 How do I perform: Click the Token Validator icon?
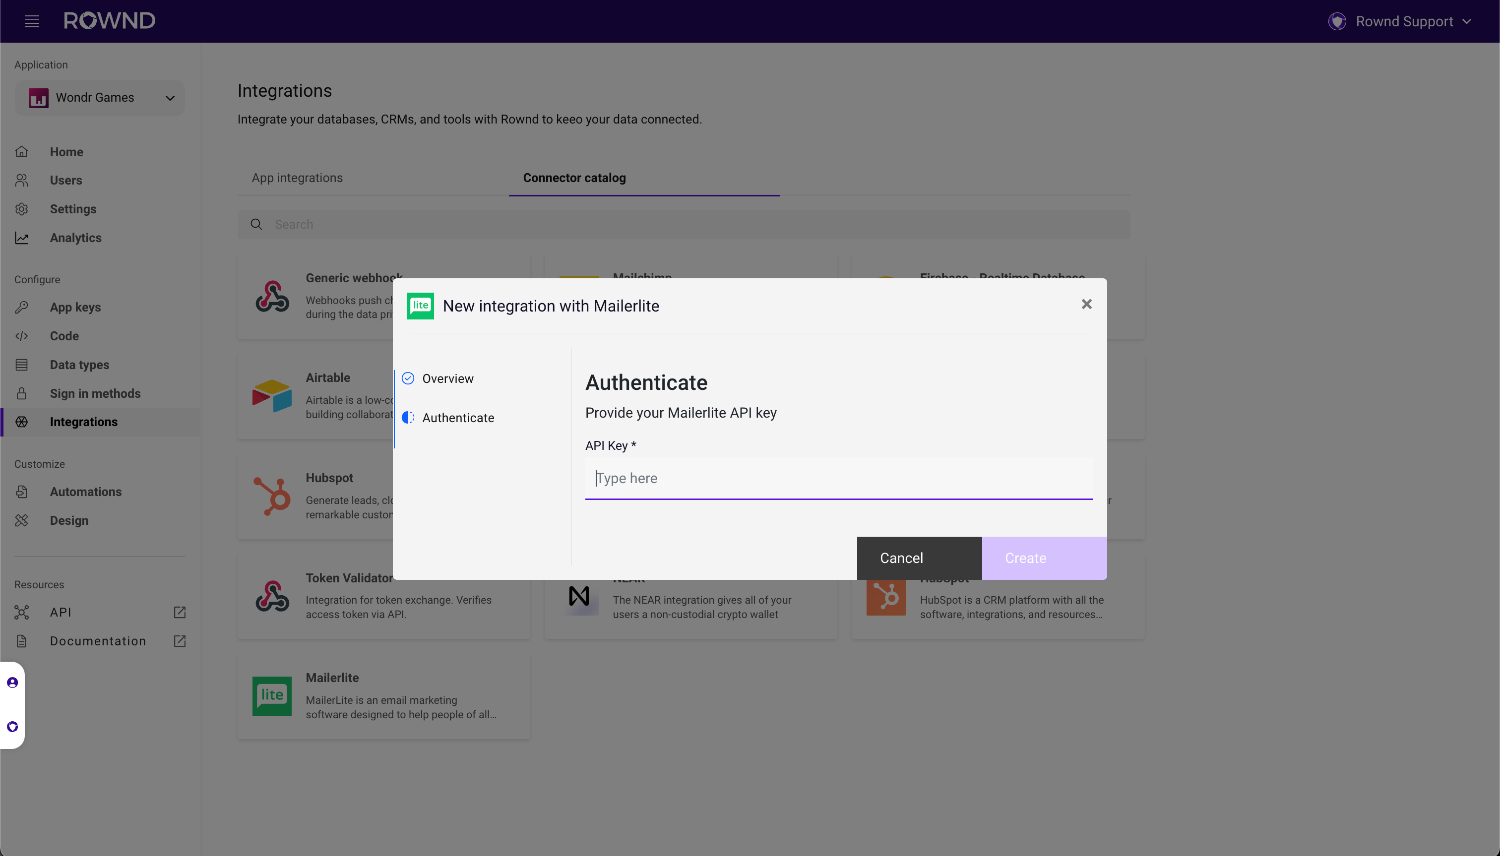pyautogui.click(x=272, y=596)
